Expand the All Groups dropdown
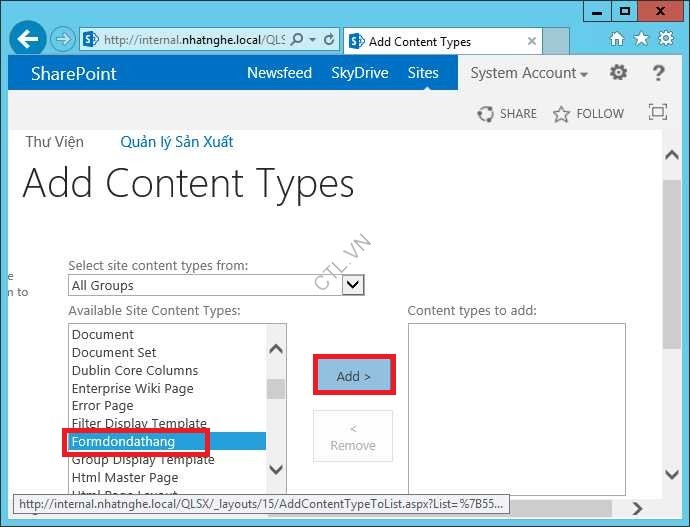Image resolution: width=690 pixels, height=527 pixels. (353, 285)
